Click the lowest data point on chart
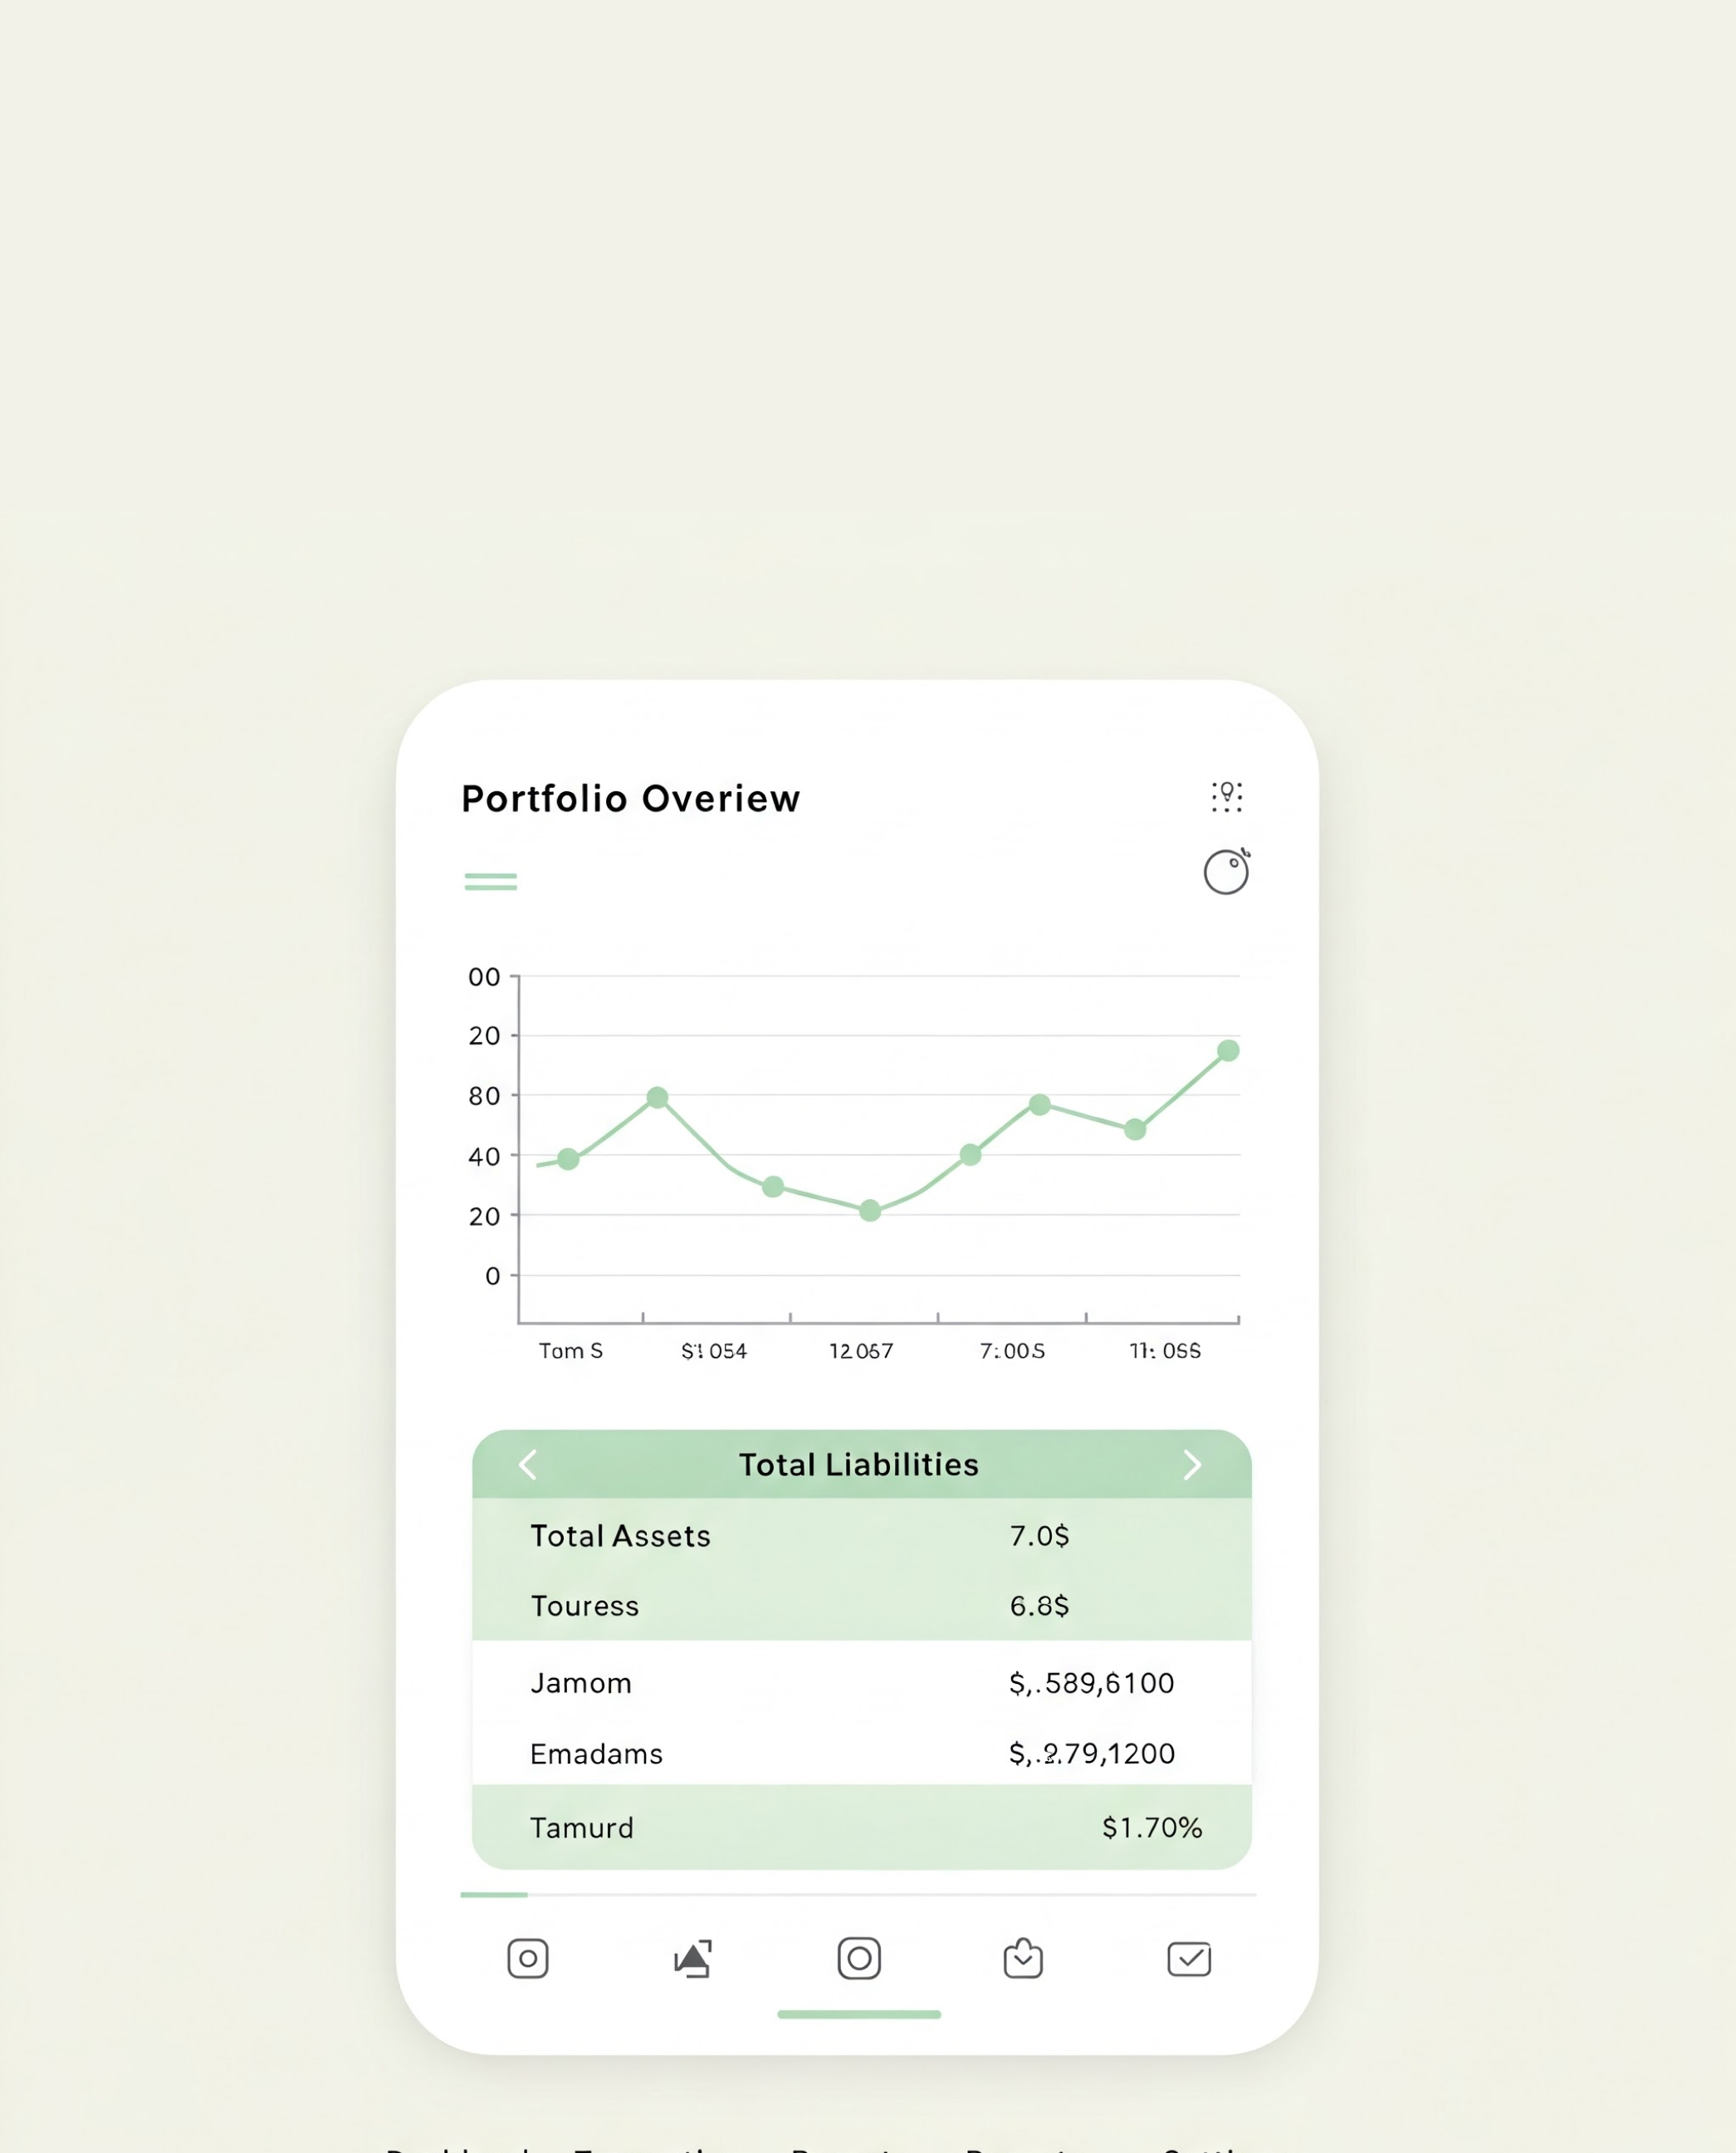Screen dimensions: 1736x2153 (870, 1211)
